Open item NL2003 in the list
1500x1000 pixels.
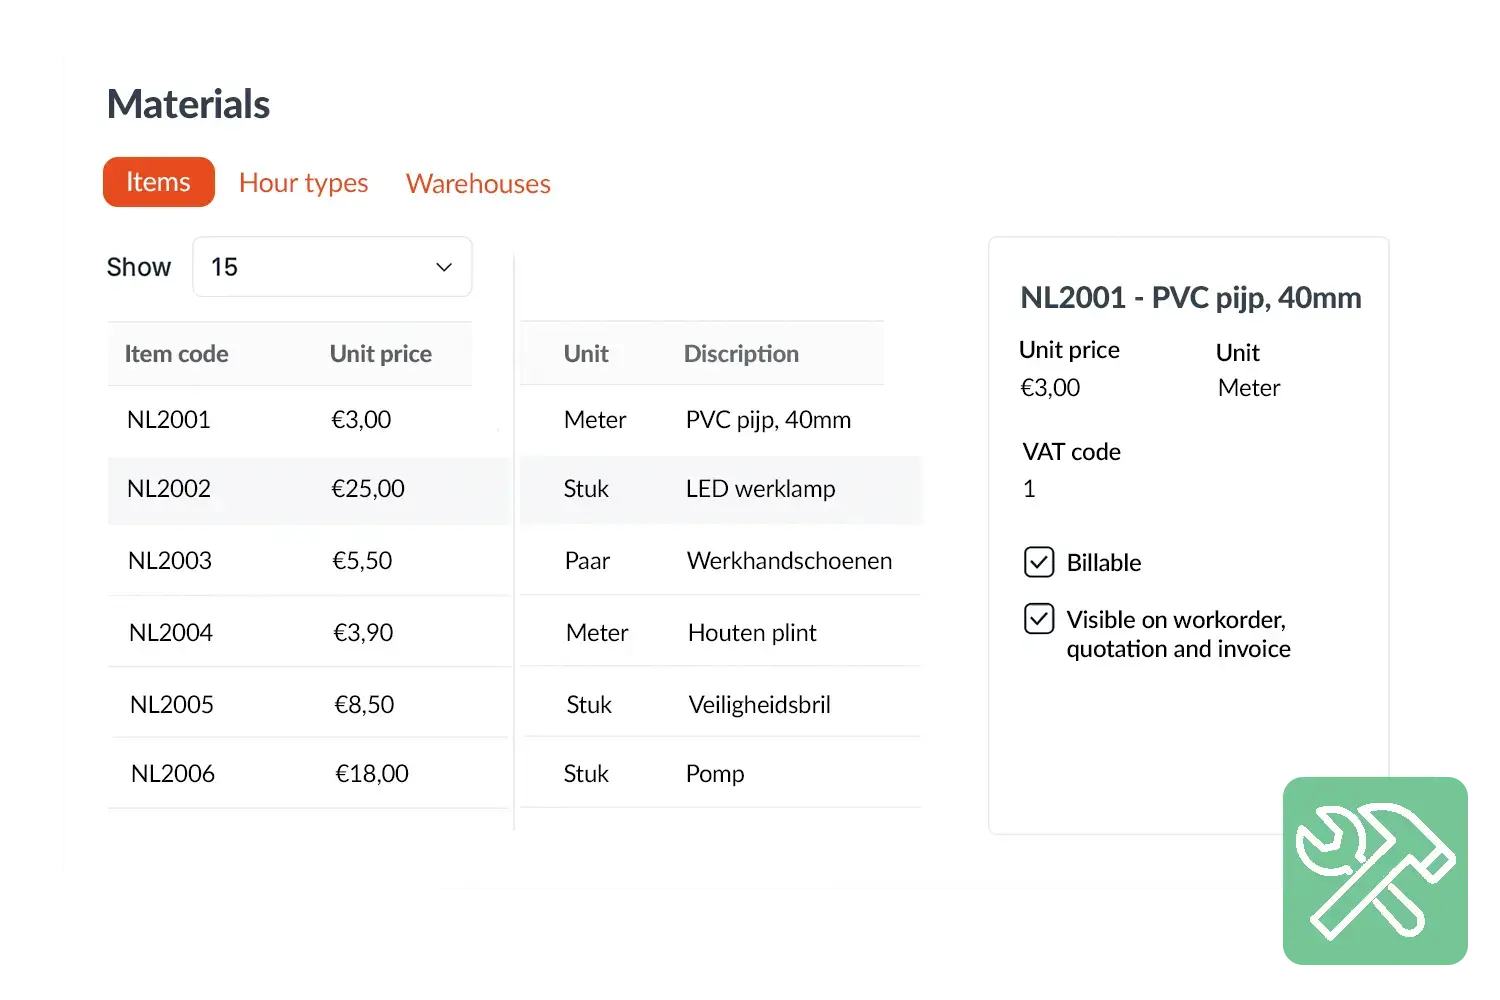pyautogui.click(x=170, y=561)
